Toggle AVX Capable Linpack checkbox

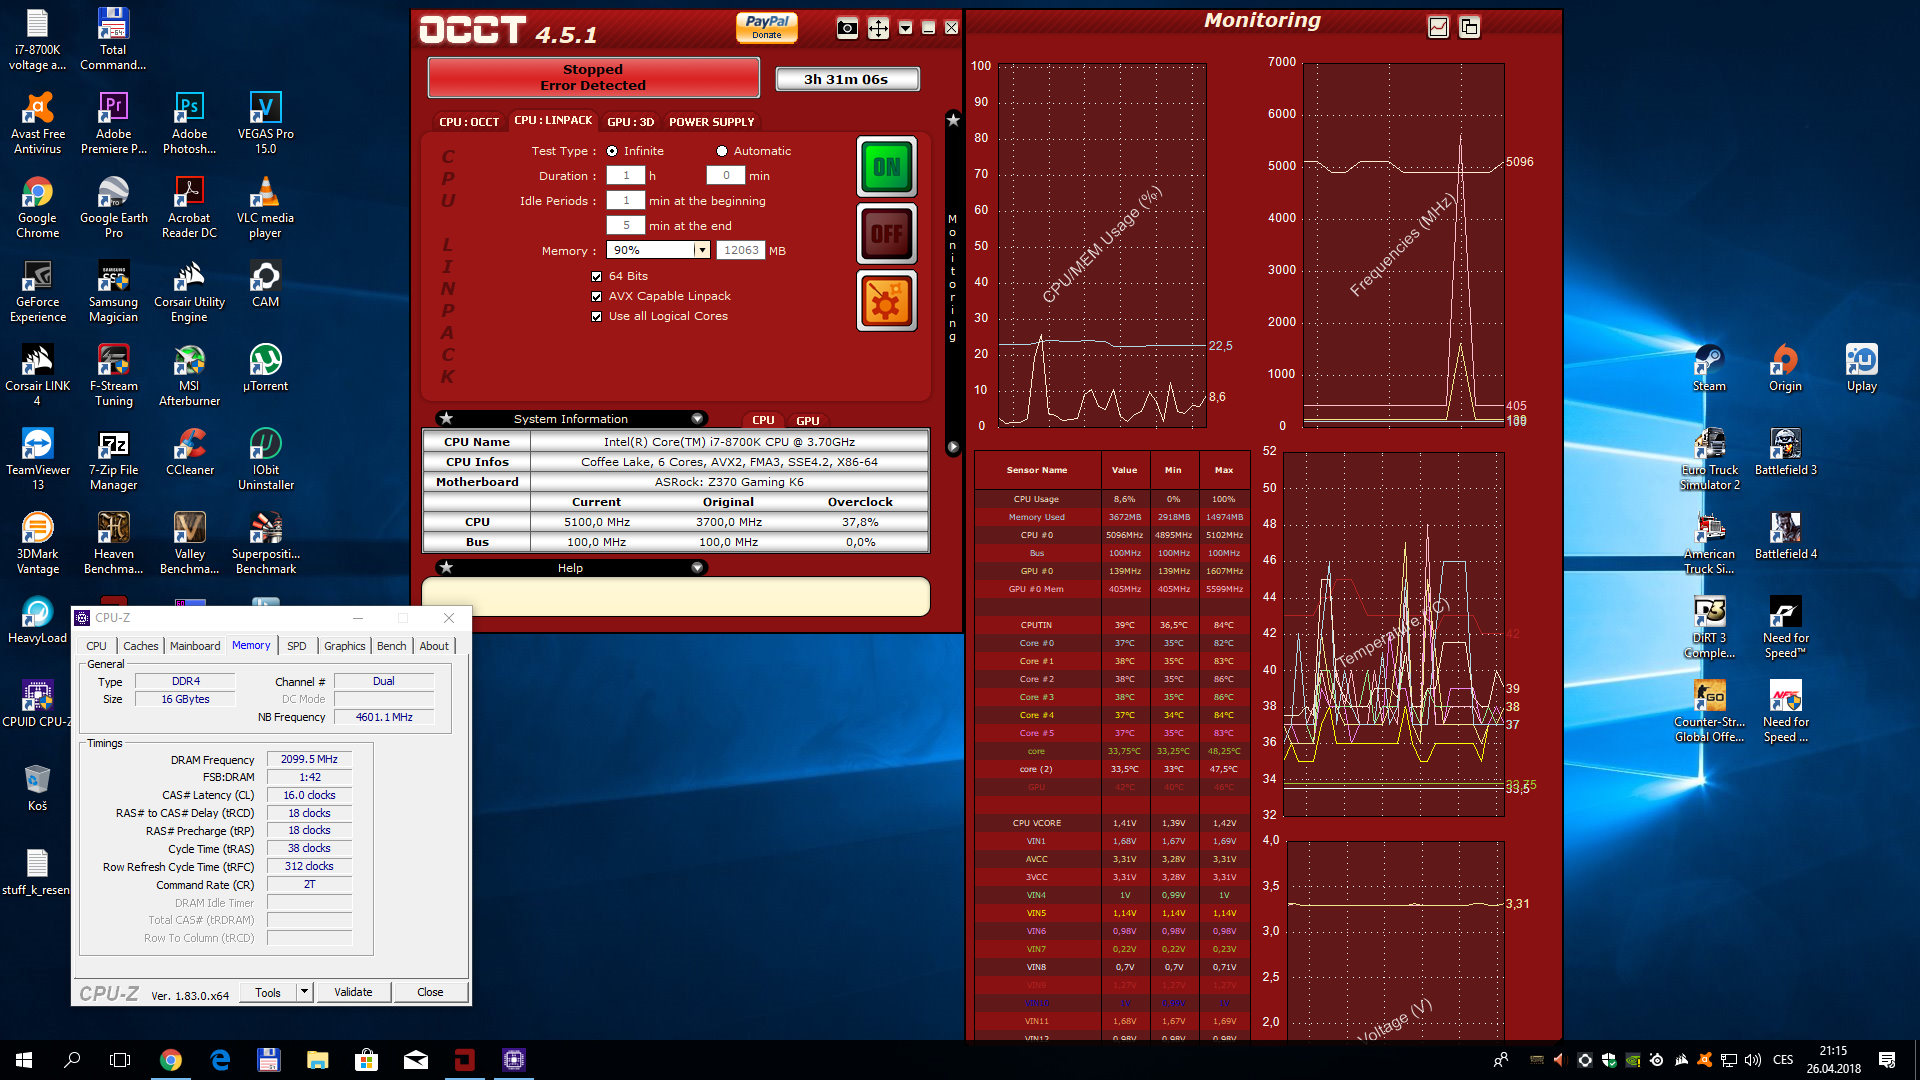click(x=597, y=297)
